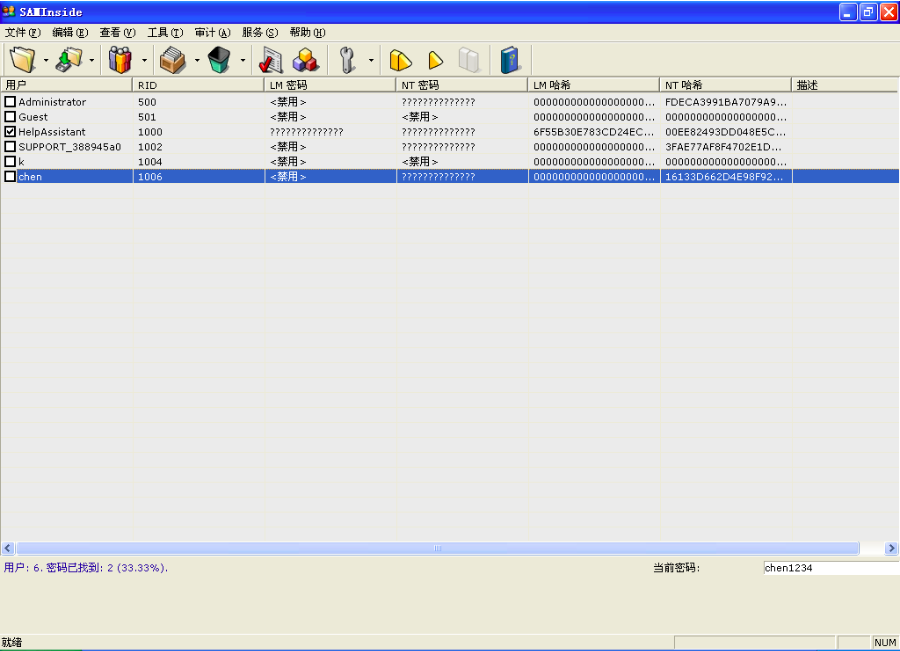
Task: Click the horizontal scrollbar right arrow
Action: click(x=891, y=548)
